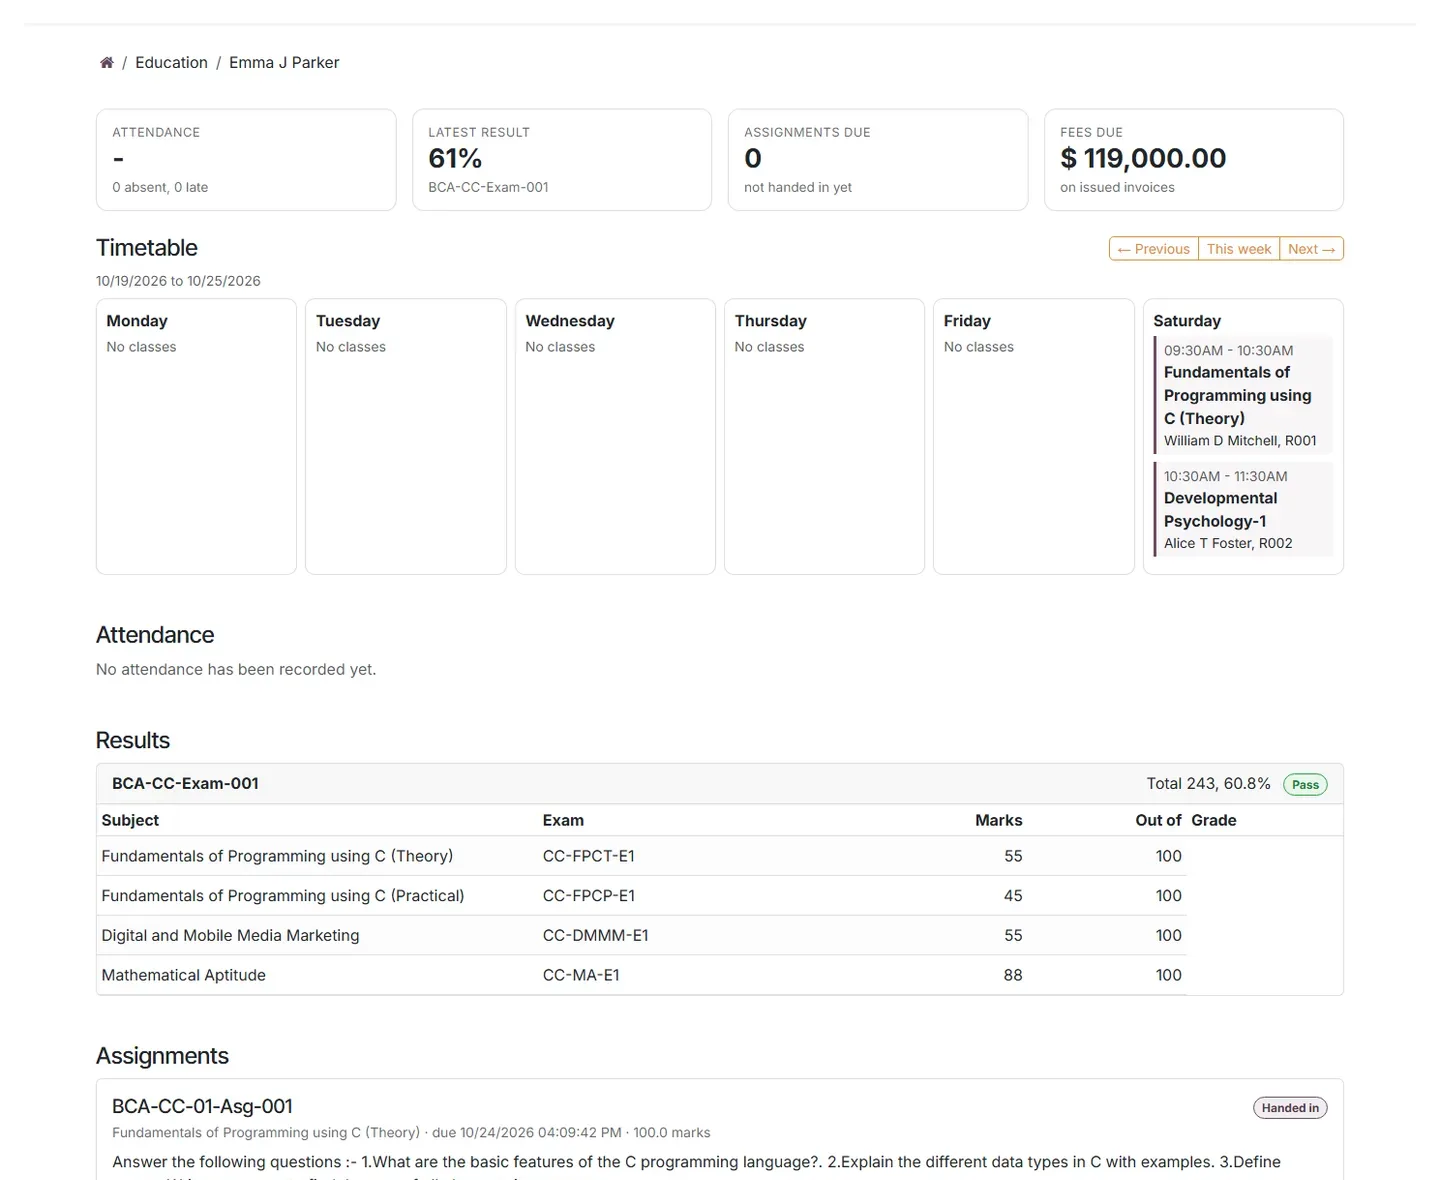Image resolution: width=1440 pixels, height=1180 pixels.
Task: Select the Mathematical Aptitude subject row
Action: [x=642, y=975]
